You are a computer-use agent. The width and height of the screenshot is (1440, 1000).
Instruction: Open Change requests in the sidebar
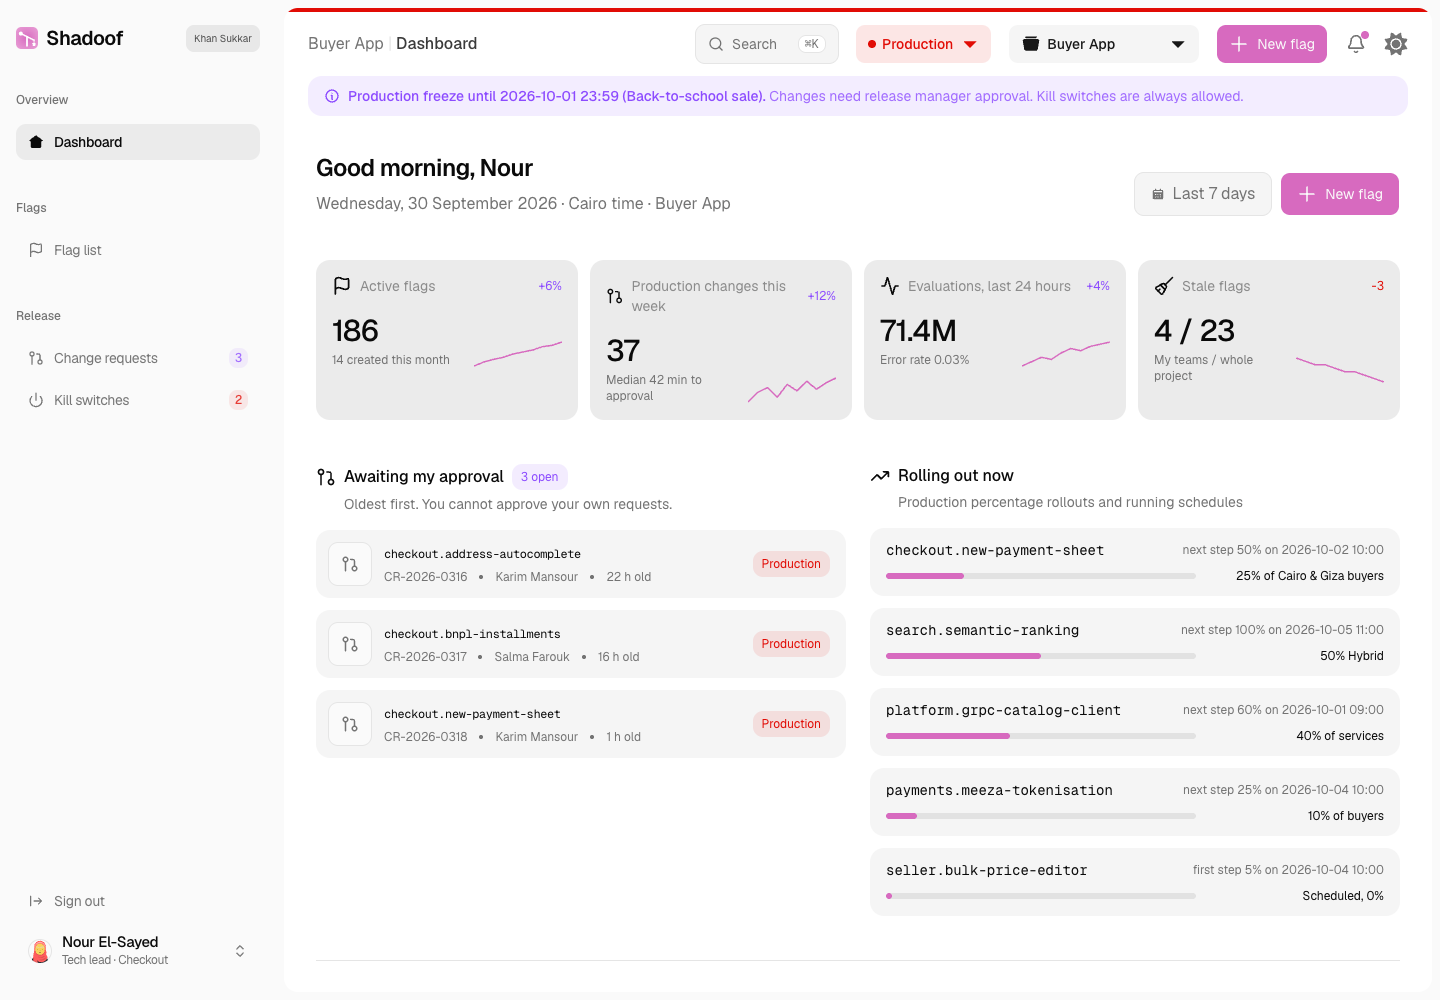(x=138, y=358)
